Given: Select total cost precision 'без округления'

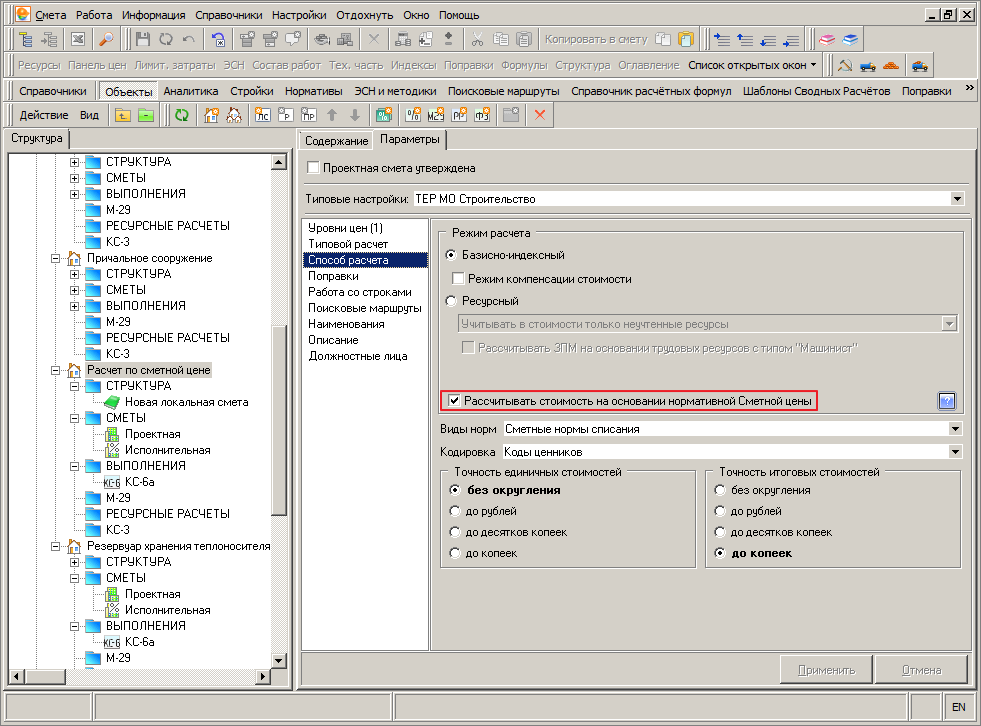Looking at the screenshot, I should [719, 490].
